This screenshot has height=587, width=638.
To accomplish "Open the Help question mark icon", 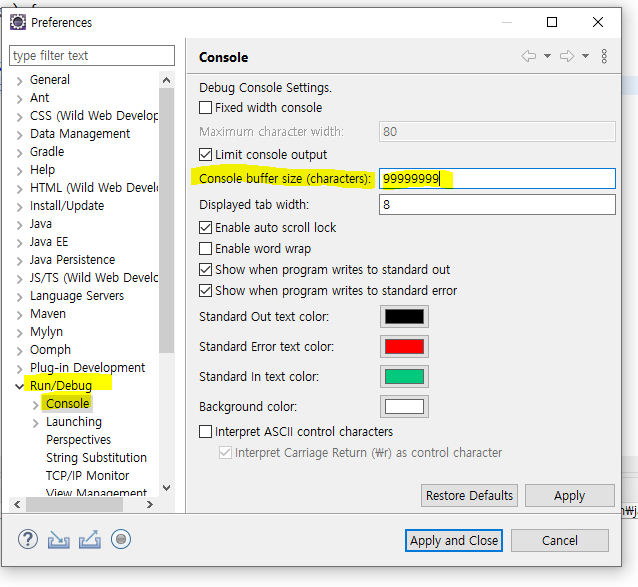I will (x=28, y=540).
